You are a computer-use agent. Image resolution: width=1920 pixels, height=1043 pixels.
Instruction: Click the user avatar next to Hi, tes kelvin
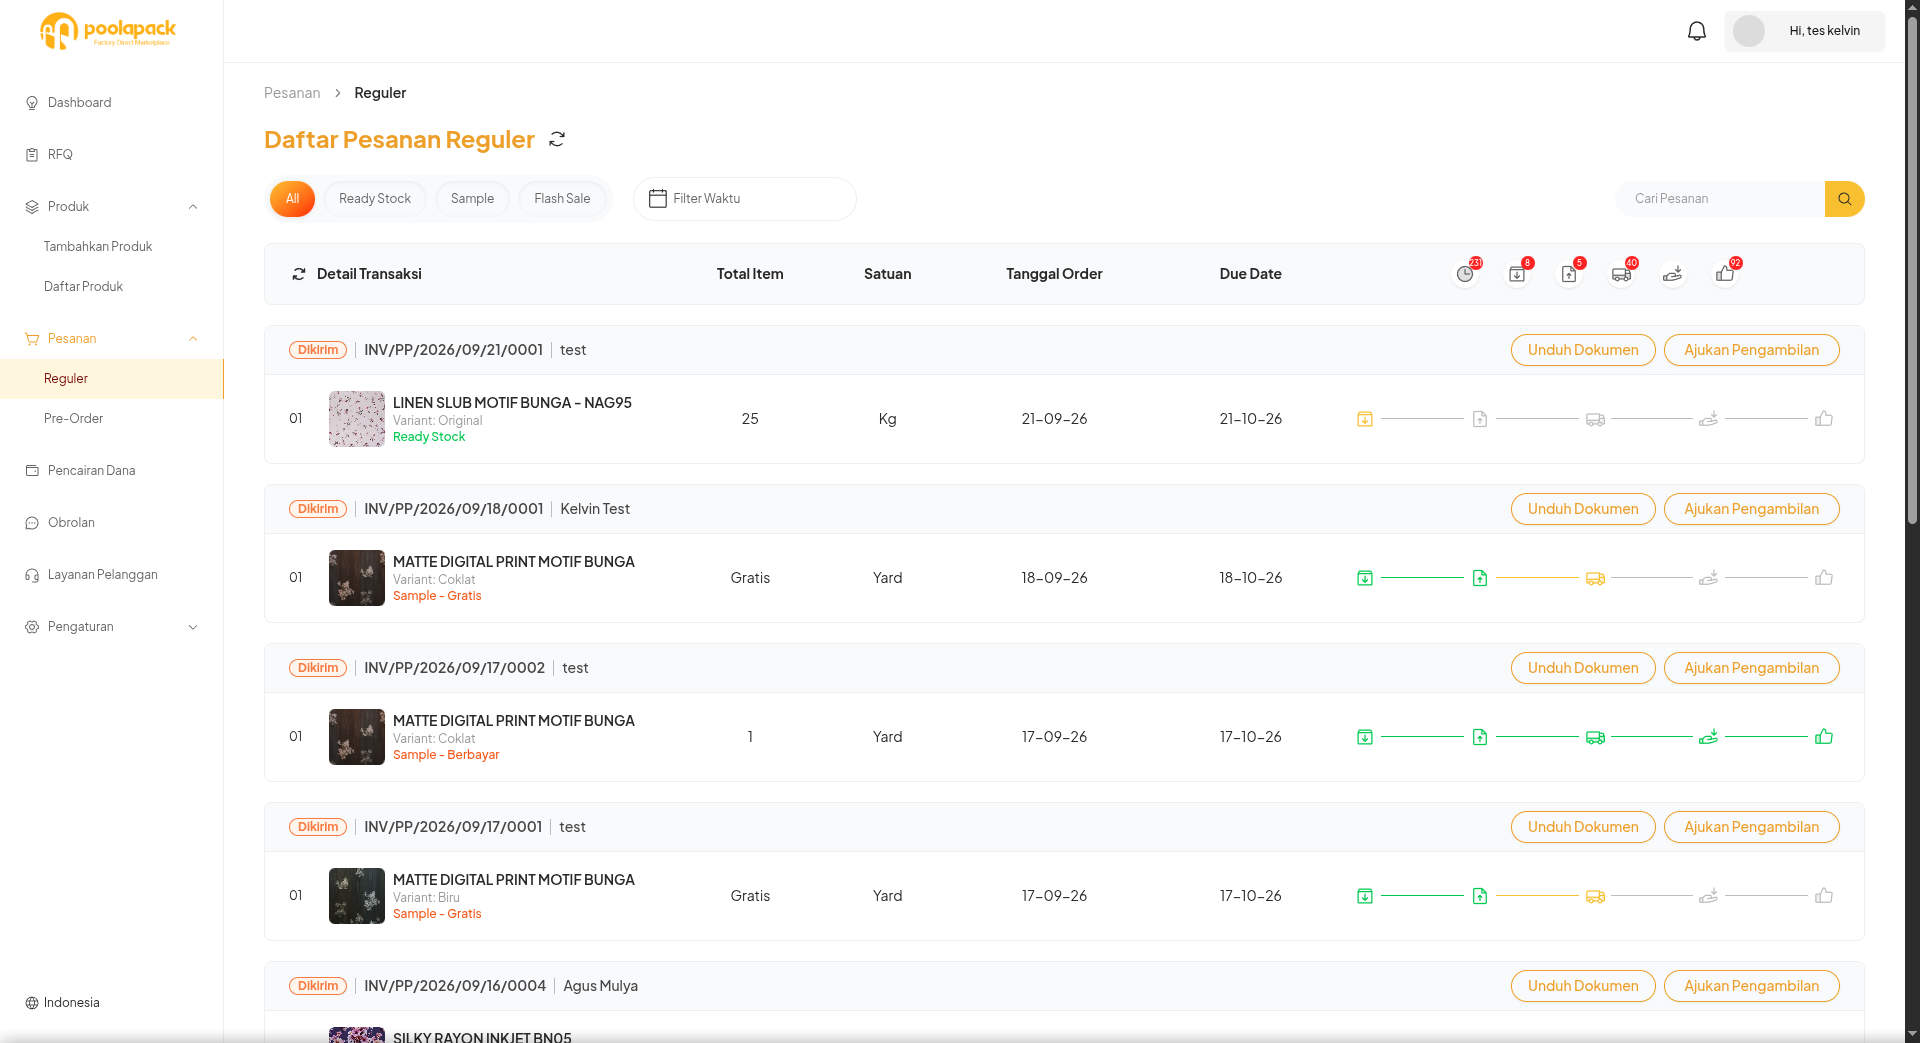click(1749, 31)
